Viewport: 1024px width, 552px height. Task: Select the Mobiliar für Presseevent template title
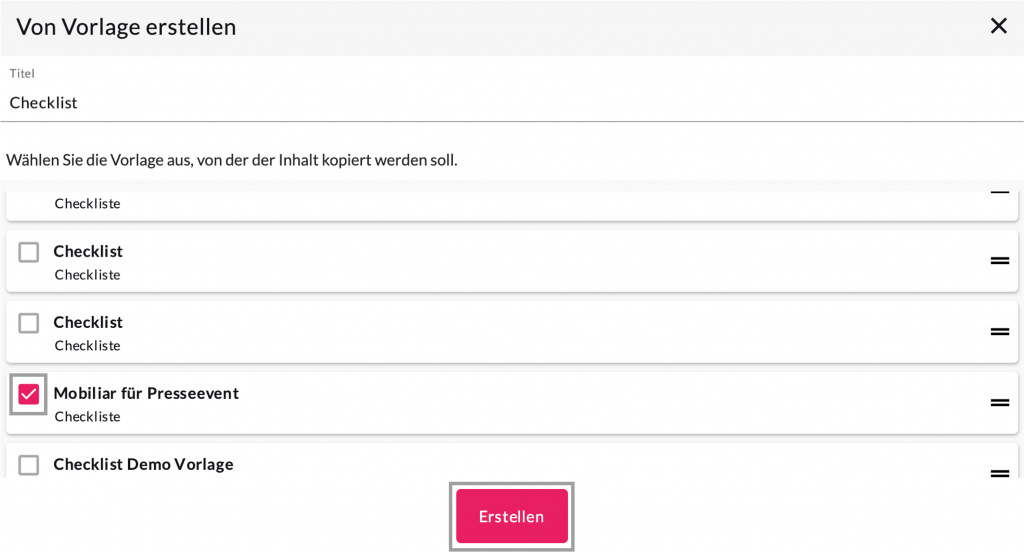coord(146,393)
